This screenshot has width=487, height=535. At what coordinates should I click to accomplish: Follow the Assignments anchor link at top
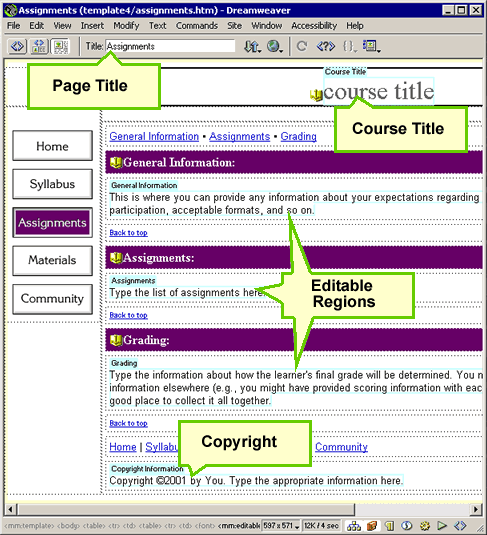pos(240,136)
